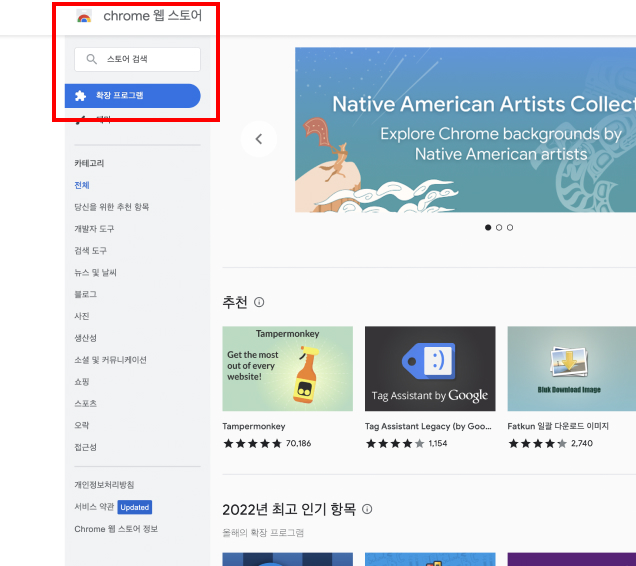Select the first carousel dot indicator

point(488,228)
